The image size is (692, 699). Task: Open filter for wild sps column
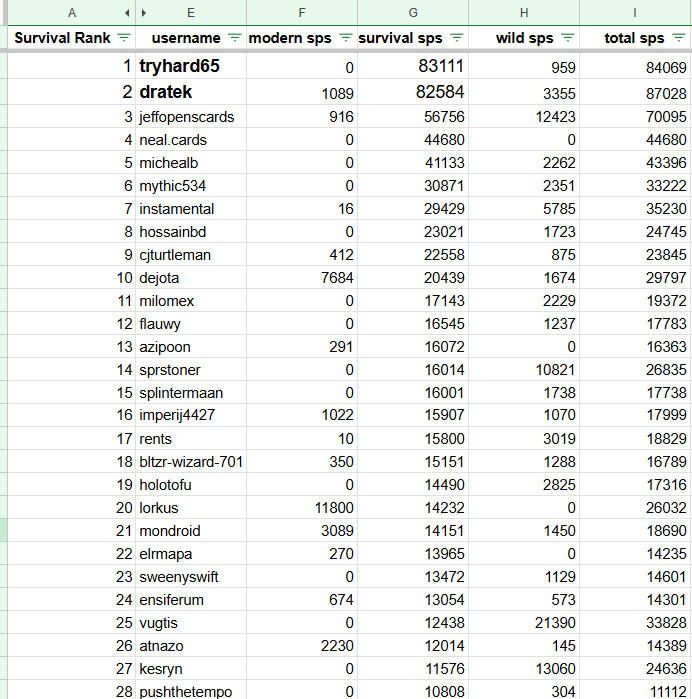tap(568, 38)
